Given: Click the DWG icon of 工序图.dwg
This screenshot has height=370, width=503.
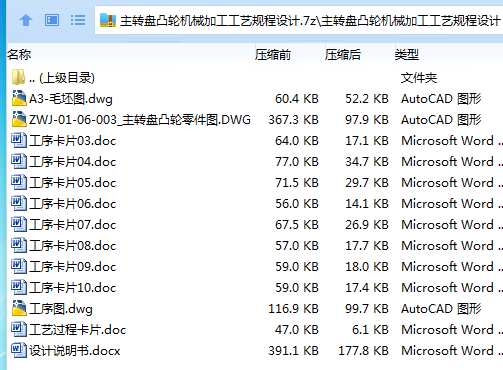Looking at the screenshot, I should [x=19, y=308].
